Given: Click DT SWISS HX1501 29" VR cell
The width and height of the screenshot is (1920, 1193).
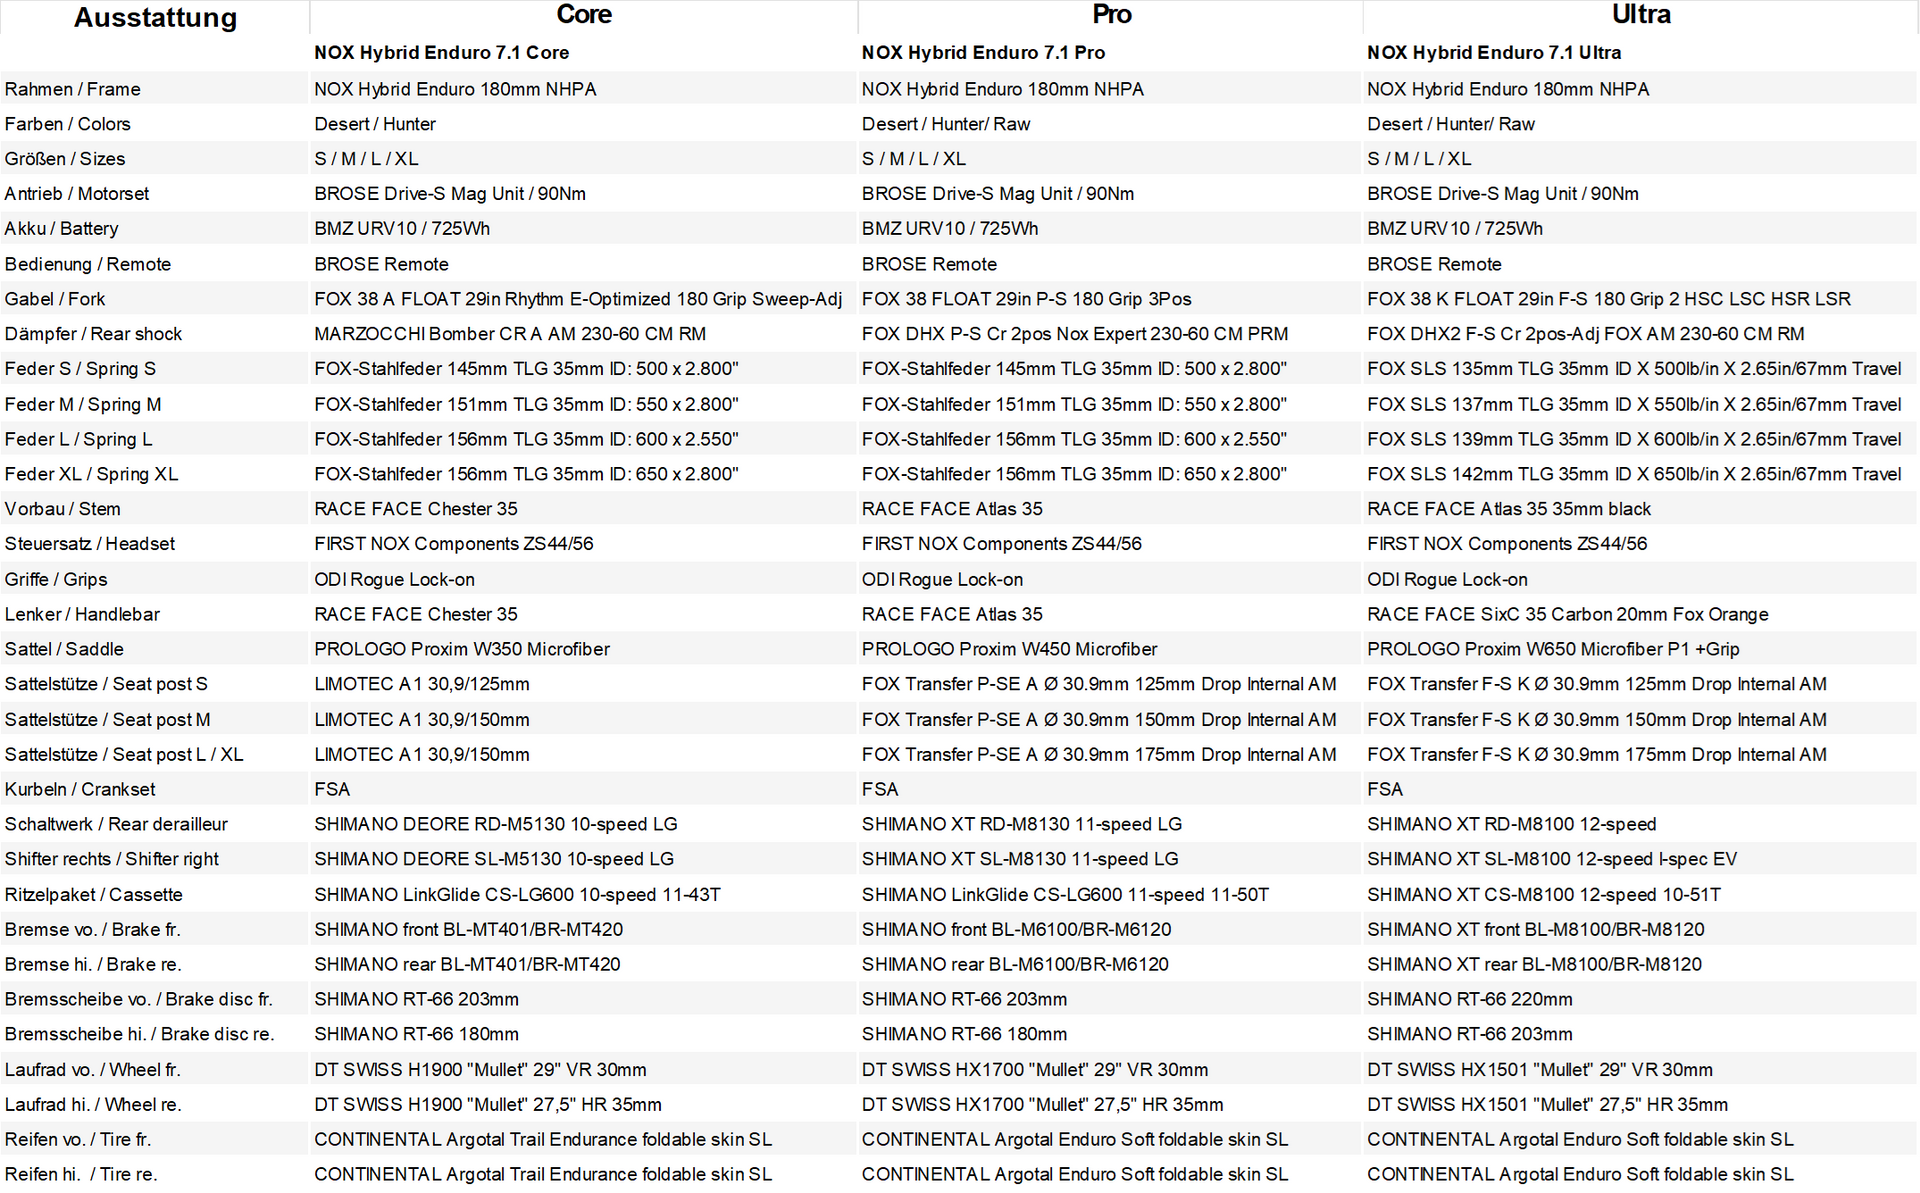Looking at the screenshot, I should click(1540, 1070).
